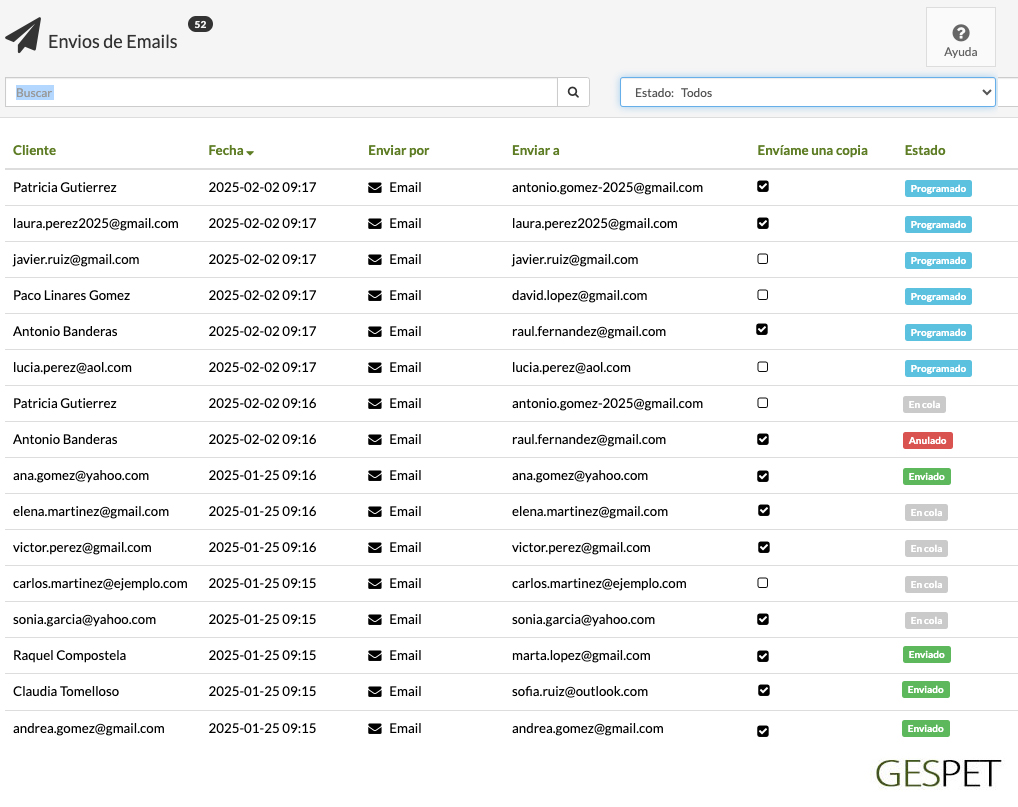The width and height of the screenshot is (1018, 807).
Task: Click the Buscar search input field
Action: tap(281, 92)
